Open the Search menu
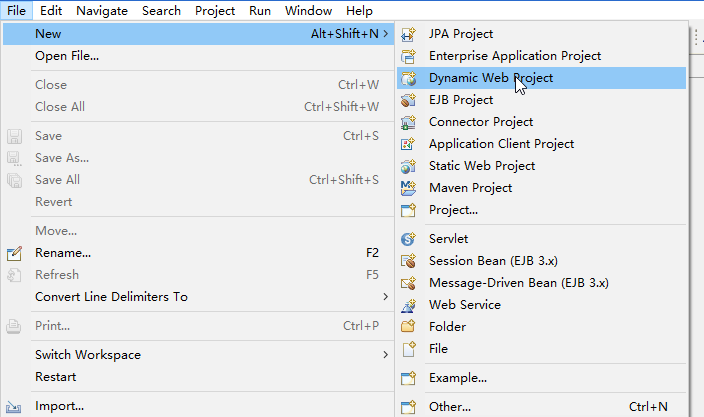704x417 pixels. (x=161, y=10)
